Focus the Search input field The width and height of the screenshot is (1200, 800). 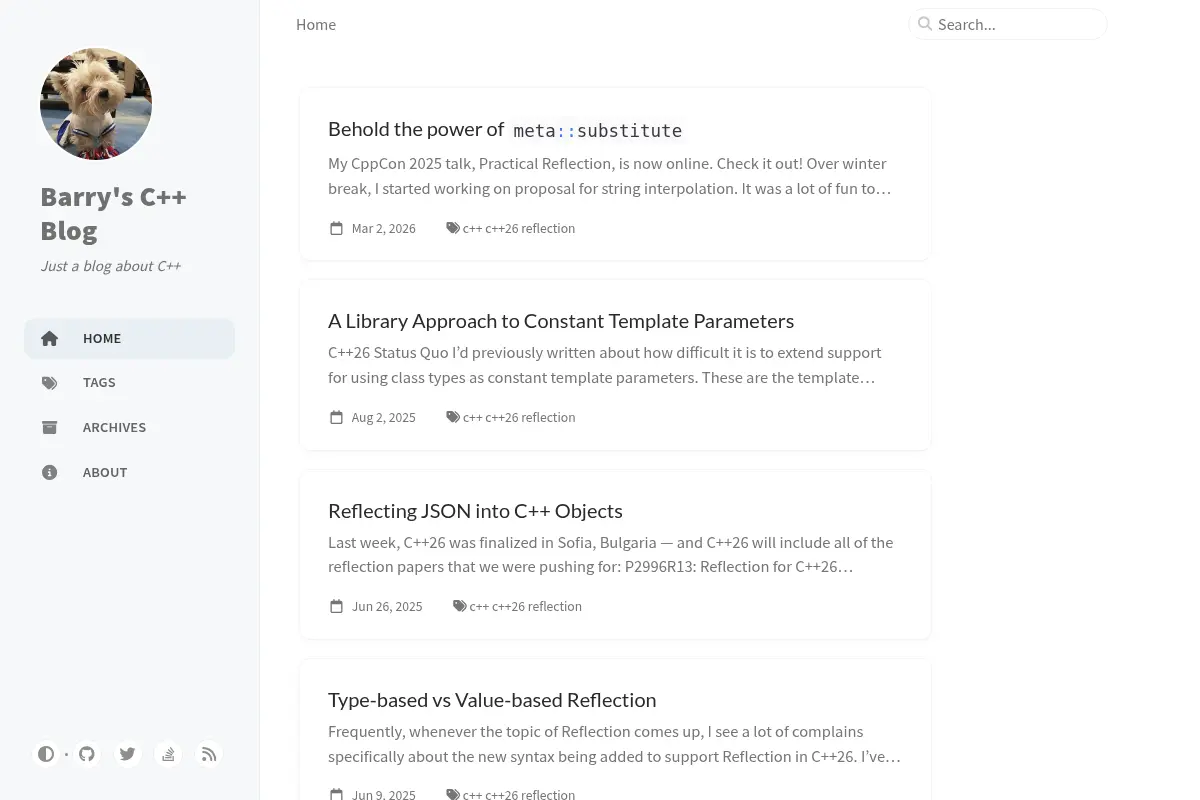click(1008, 24)
